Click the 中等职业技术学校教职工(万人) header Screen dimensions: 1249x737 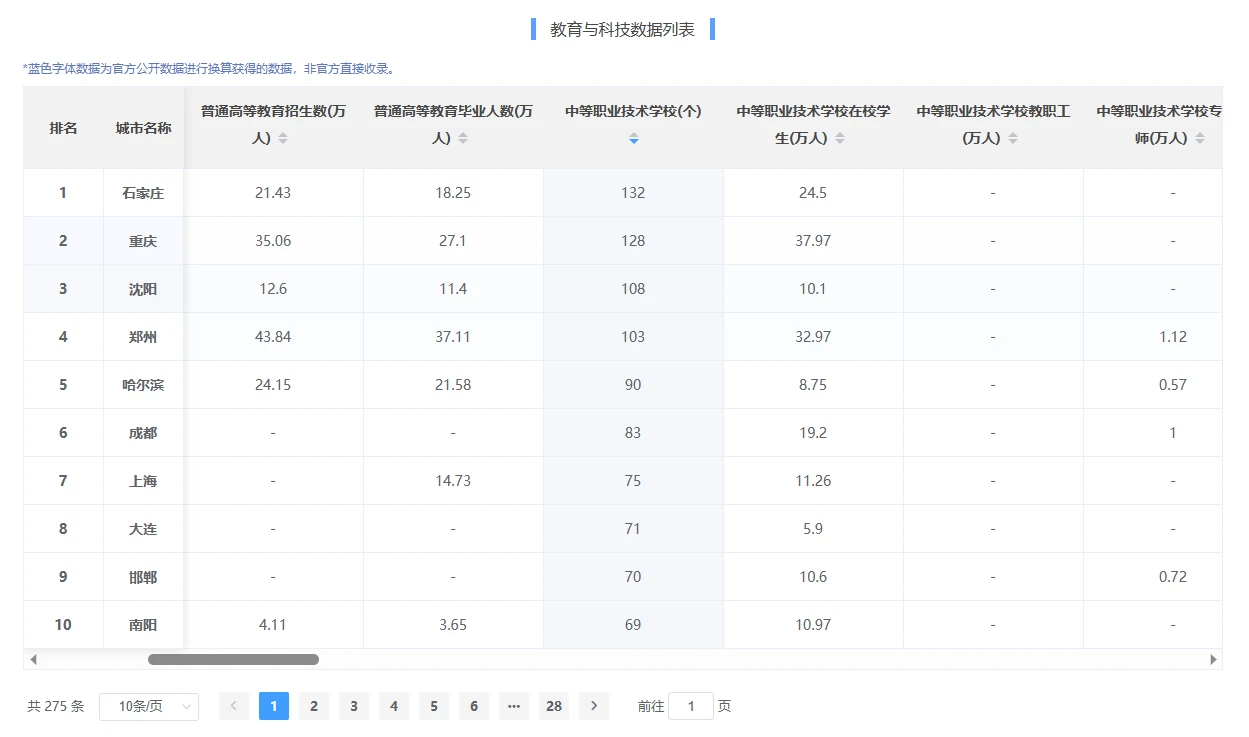click(x=993, y=125)
